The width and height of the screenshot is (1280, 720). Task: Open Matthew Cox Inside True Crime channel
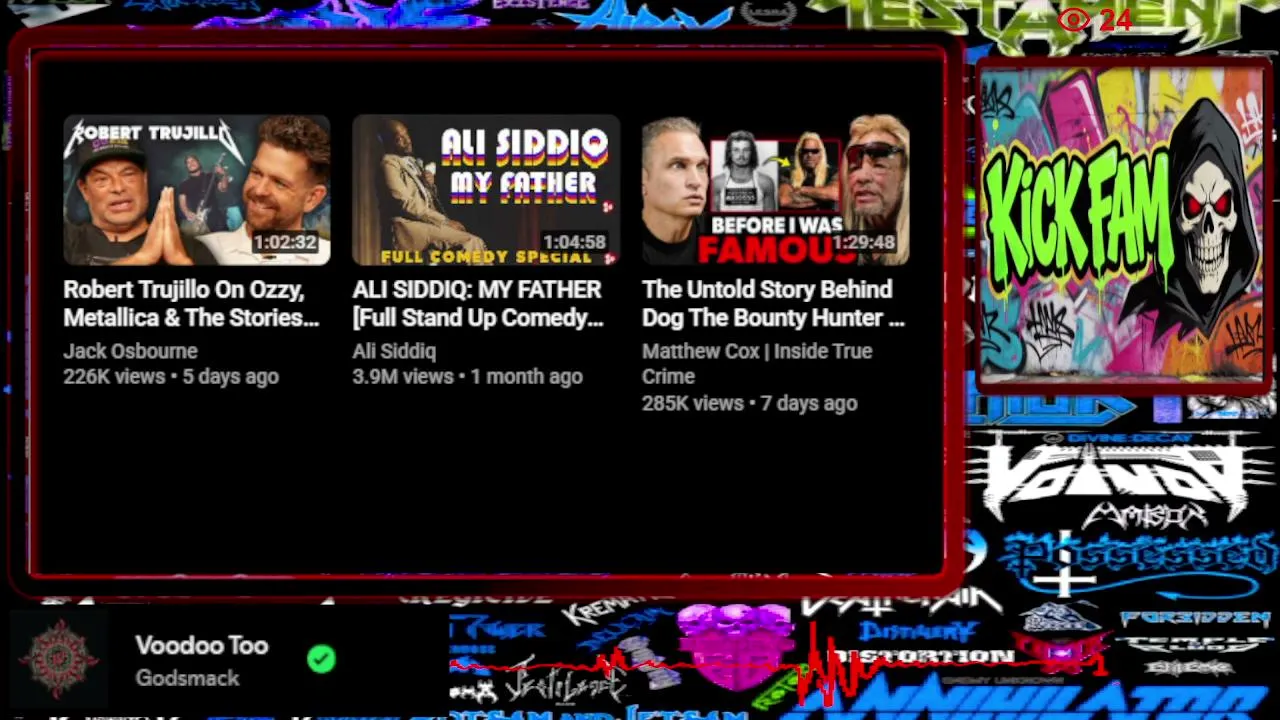(x=757, y=364)
